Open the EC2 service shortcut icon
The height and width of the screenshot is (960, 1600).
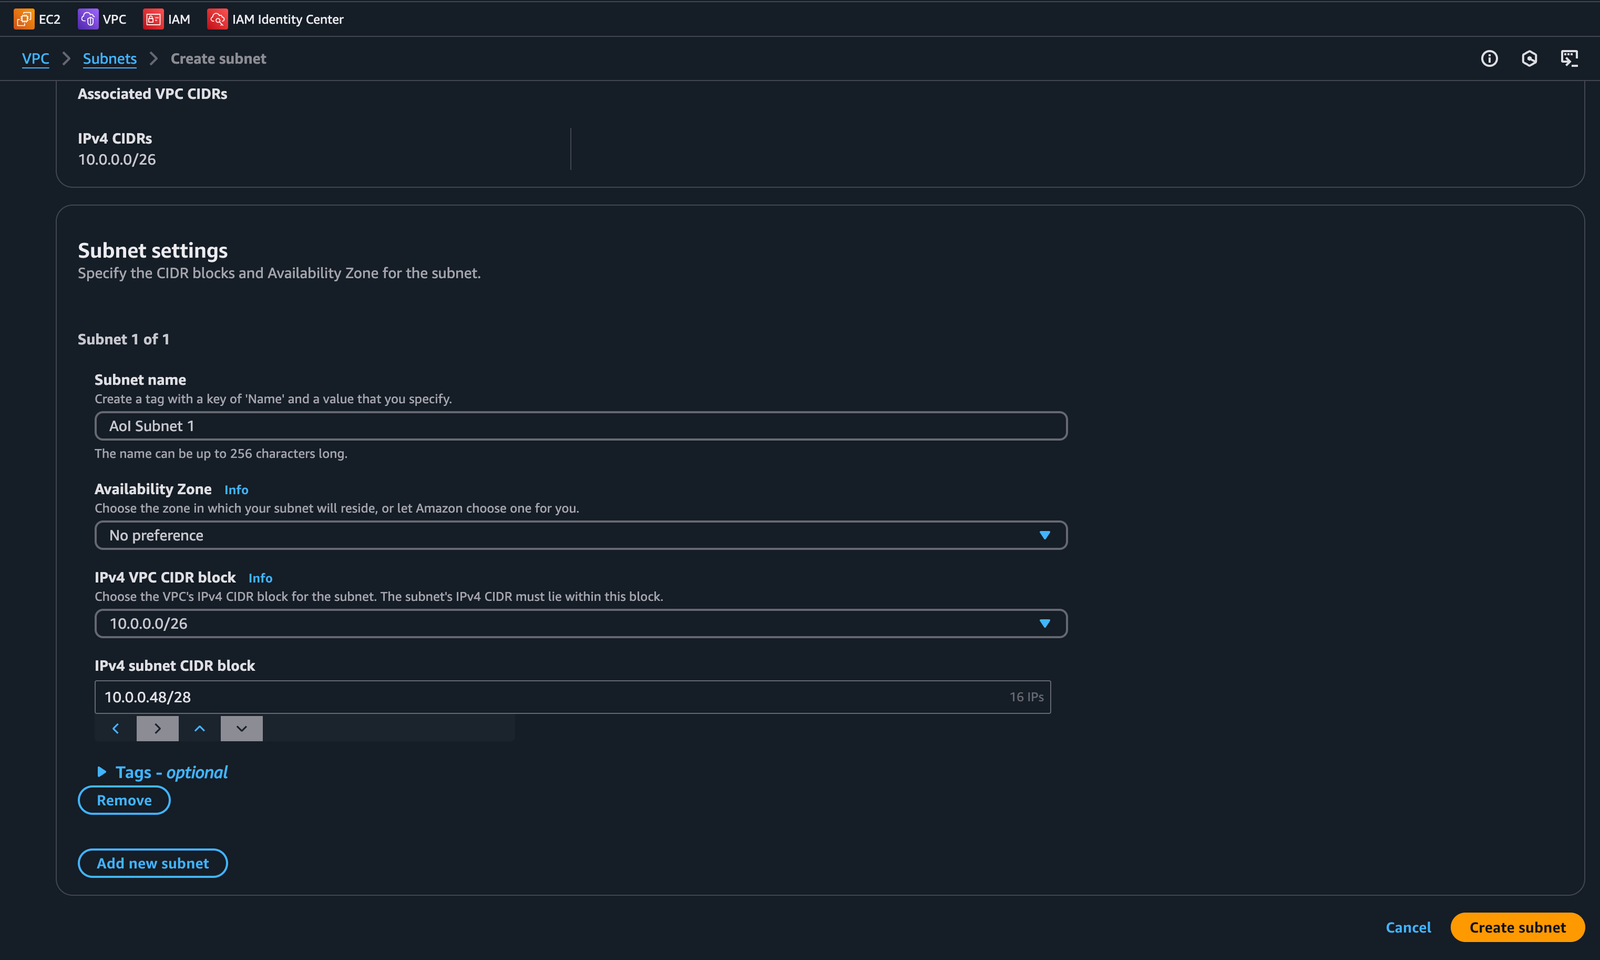24,19
